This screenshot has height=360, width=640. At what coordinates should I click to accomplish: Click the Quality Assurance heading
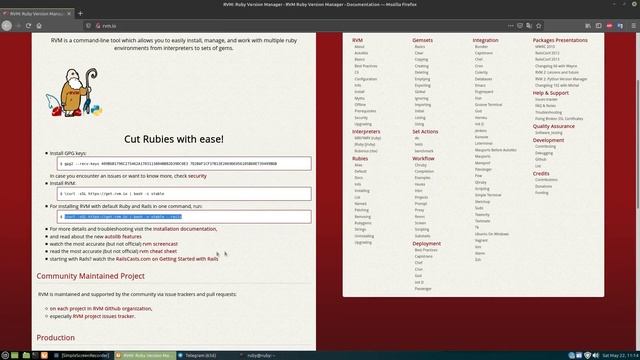(x=553, y=126)
